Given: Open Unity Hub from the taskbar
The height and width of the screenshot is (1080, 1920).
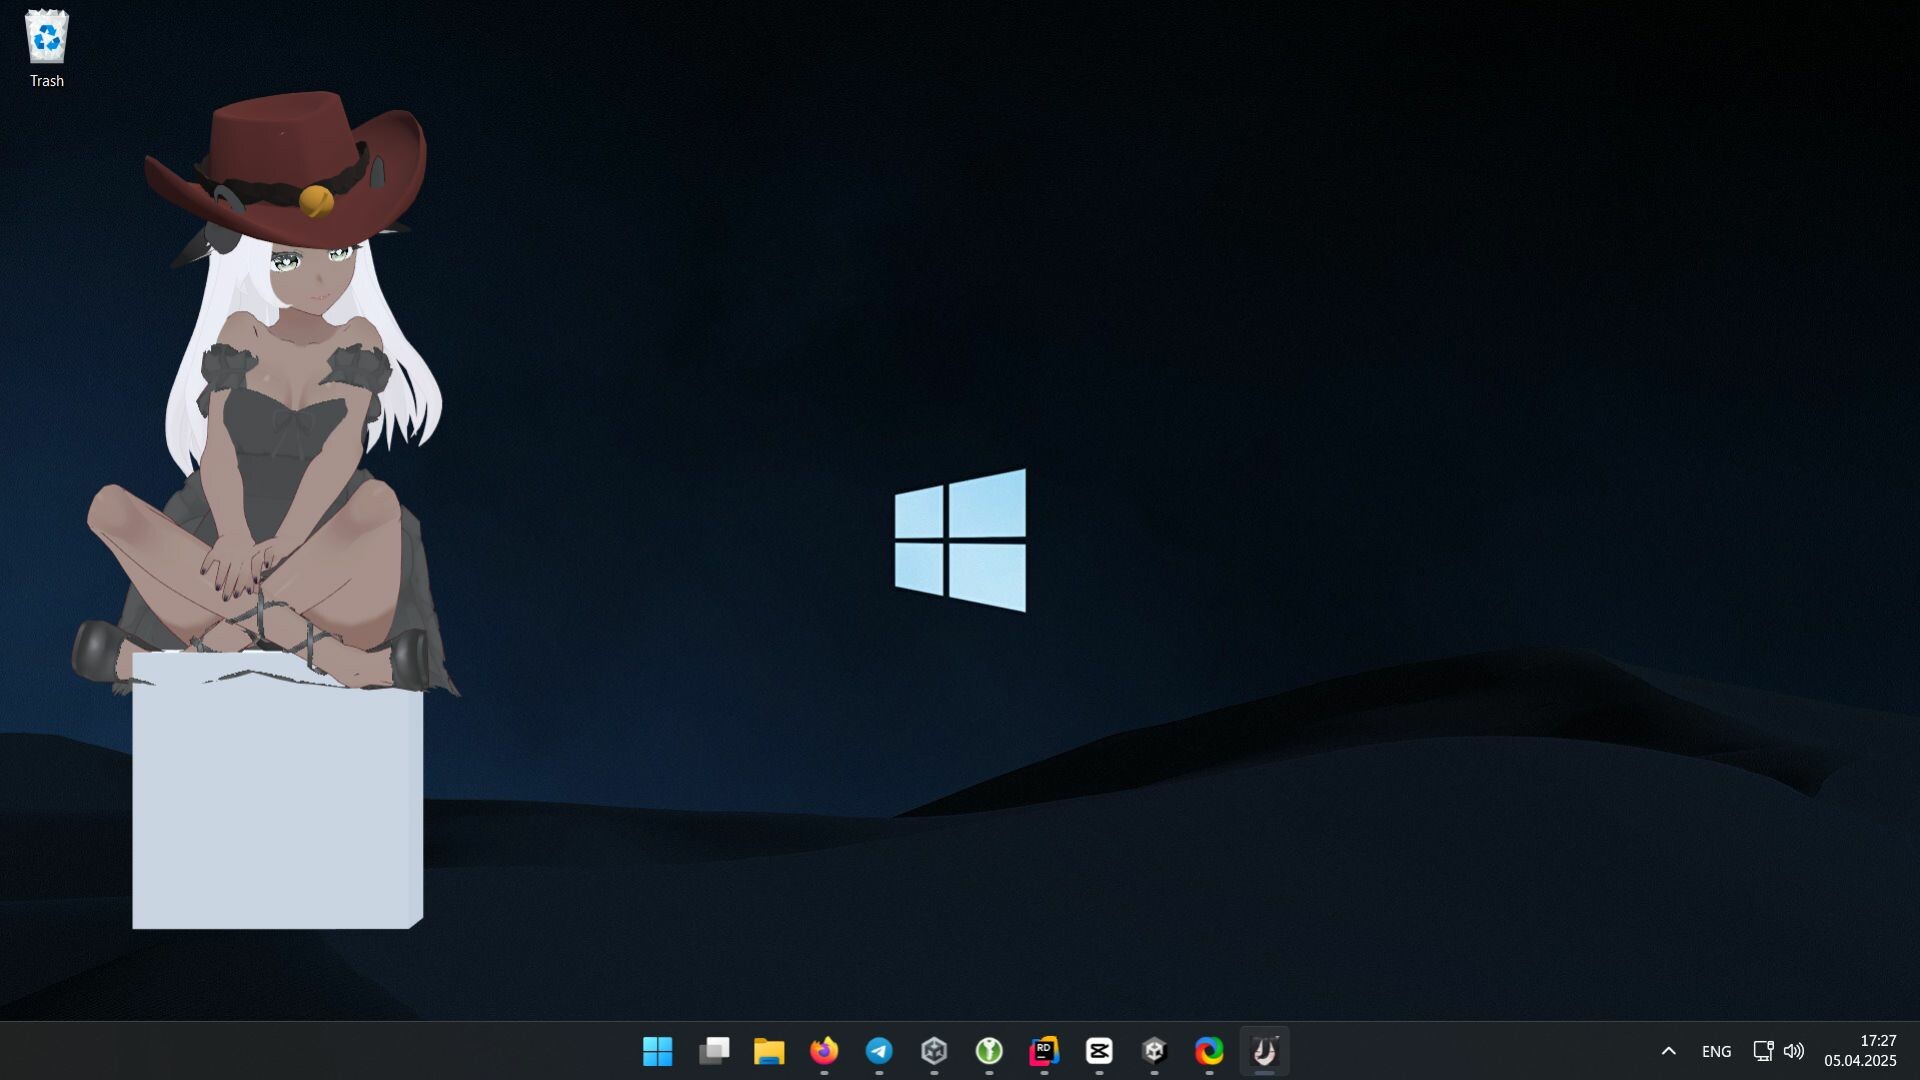Looking at the screenshot, I should [934, 1051].
